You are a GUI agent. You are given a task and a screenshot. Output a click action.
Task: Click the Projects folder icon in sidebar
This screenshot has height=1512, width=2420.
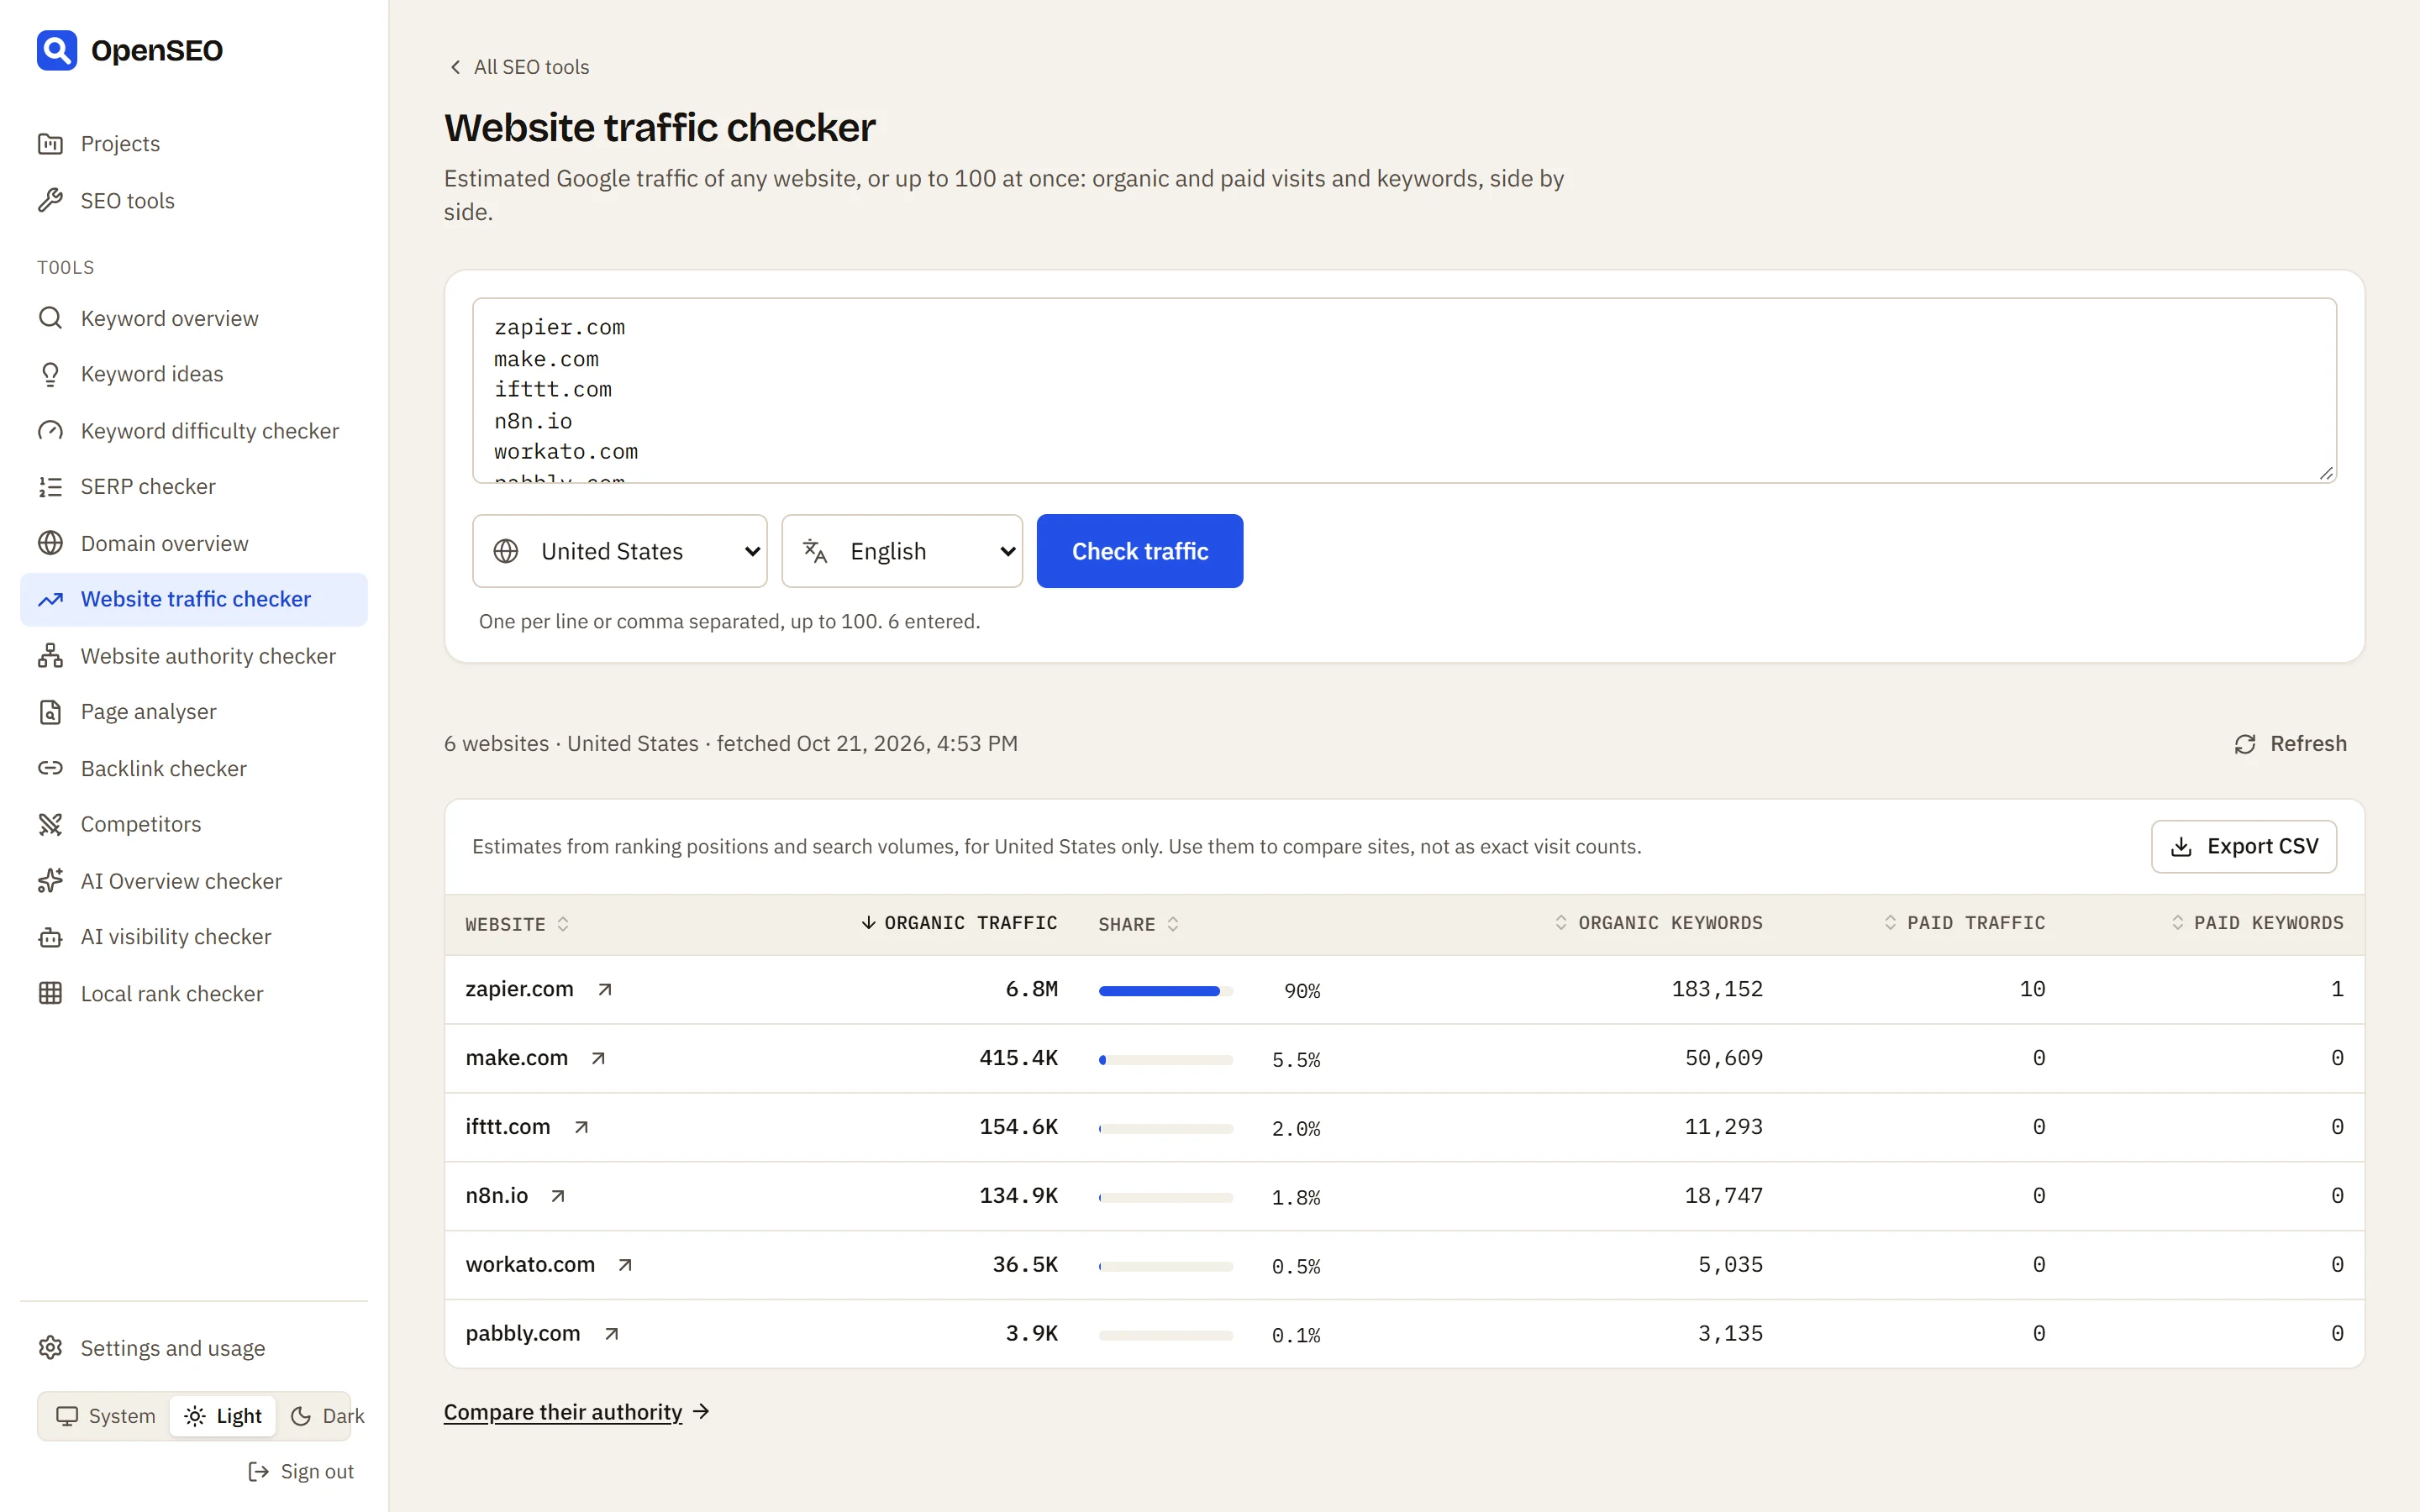coord(50,144)
